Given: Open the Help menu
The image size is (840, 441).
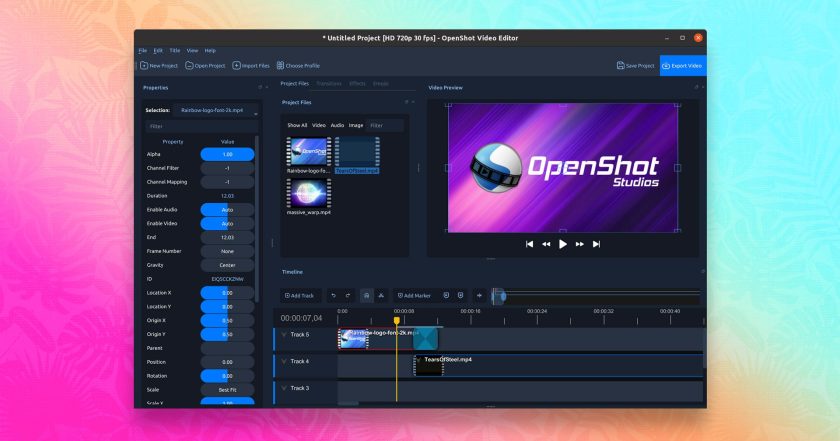Looking at the screenshot, I should (x=210, y=51).
